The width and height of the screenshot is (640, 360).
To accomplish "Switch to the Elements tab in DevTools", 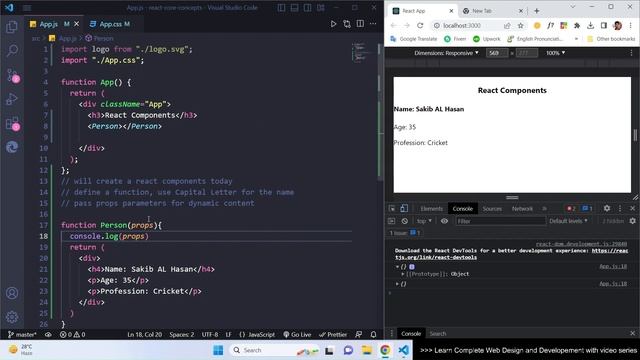I will tap(431, 209).
